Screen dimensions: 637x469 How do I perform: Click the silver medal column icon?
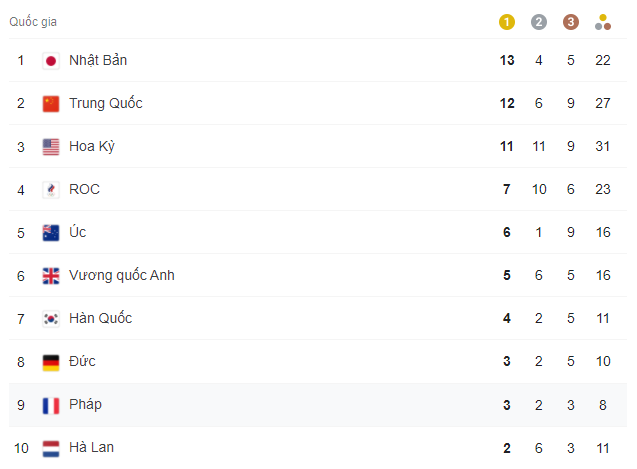539,22
